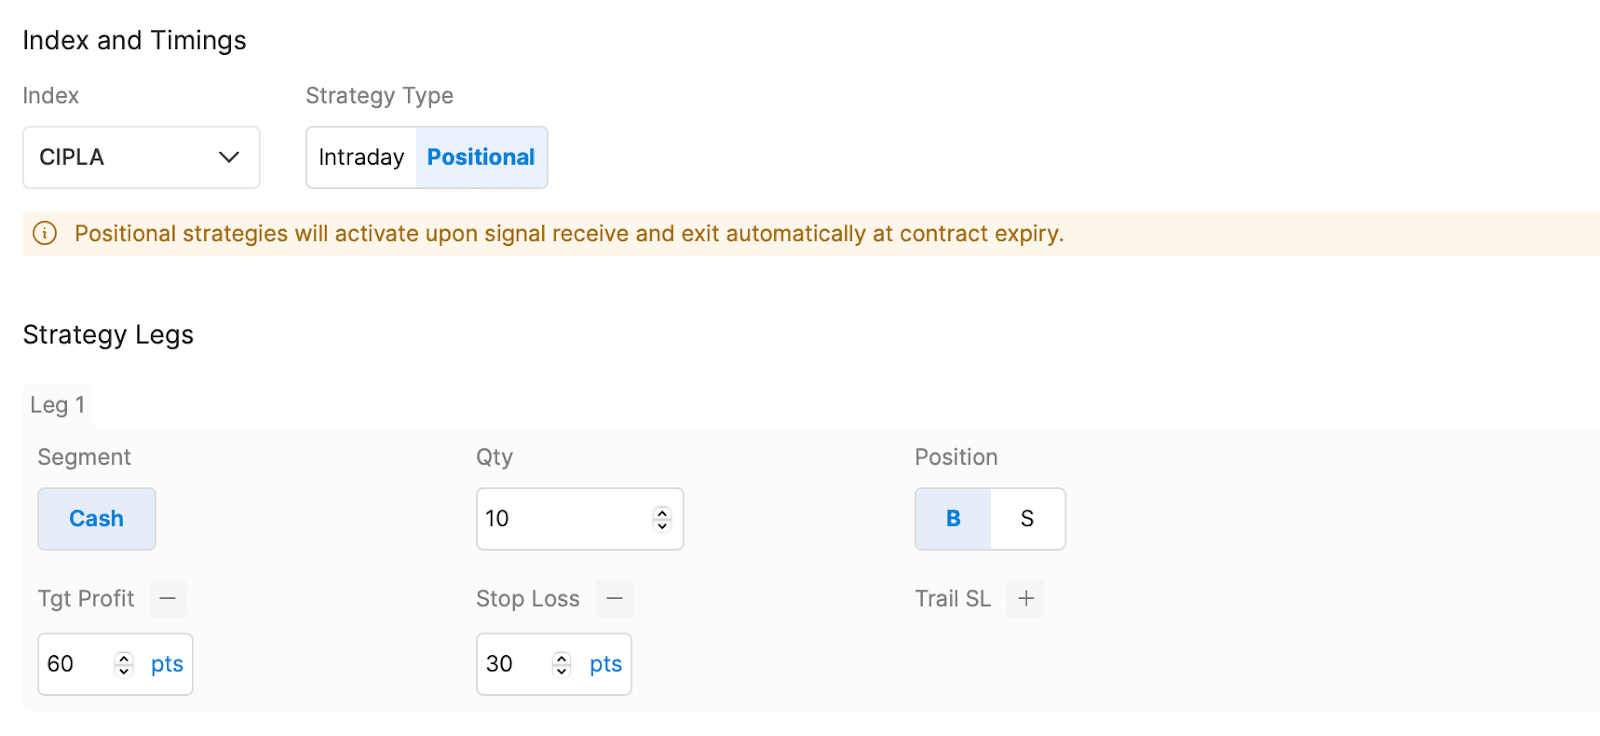Choose Buy position B

[953, 519]
